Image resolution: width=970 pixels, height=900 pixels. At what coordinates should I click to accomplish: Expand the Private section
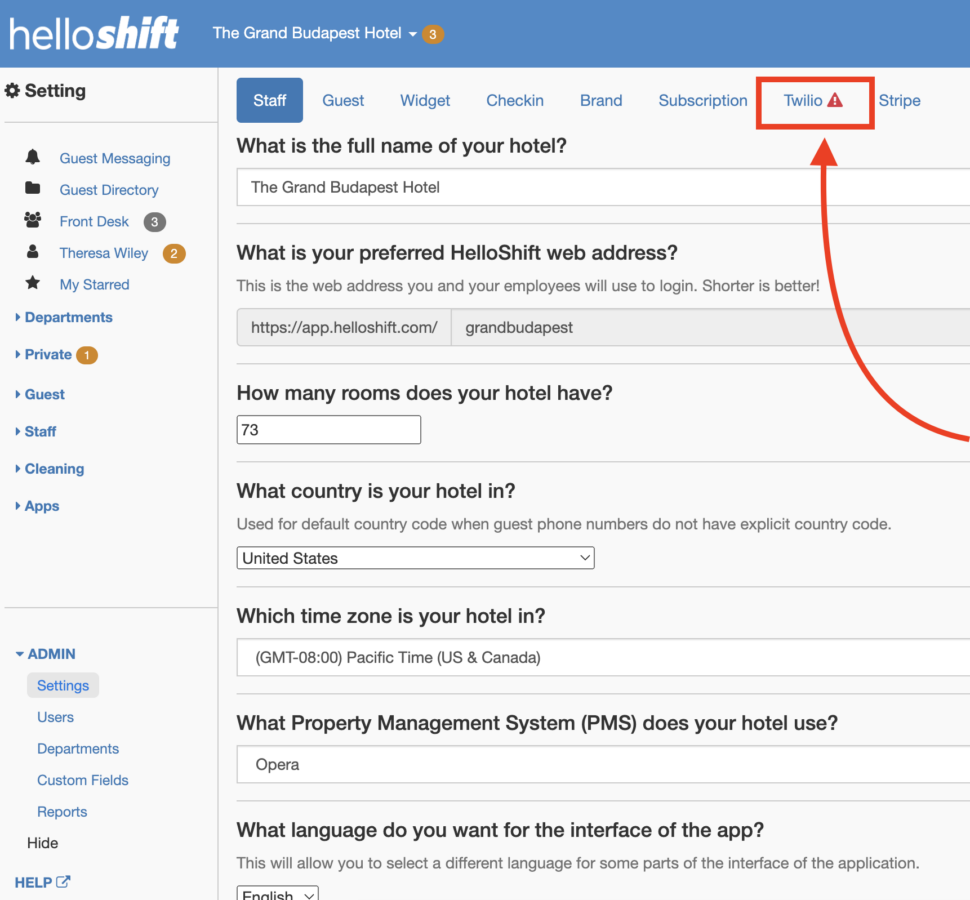(44, 354)
